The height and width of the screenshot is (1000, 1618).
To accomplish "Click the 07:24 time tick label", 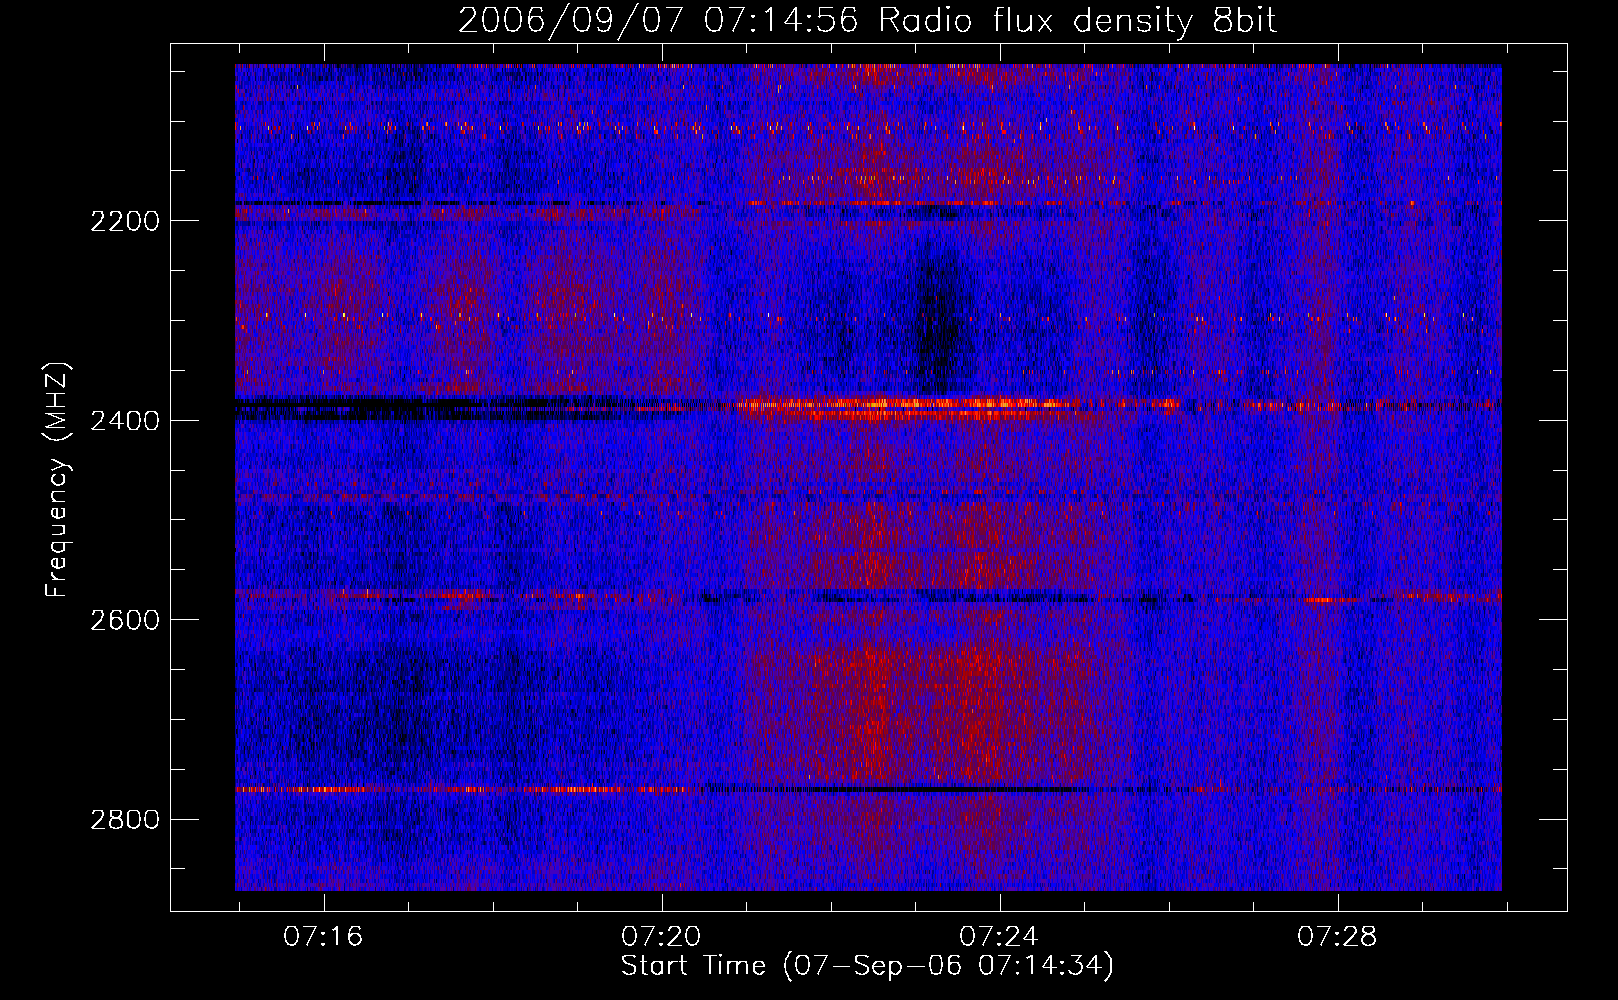I will pyautogui.click(x=999, y=937).
